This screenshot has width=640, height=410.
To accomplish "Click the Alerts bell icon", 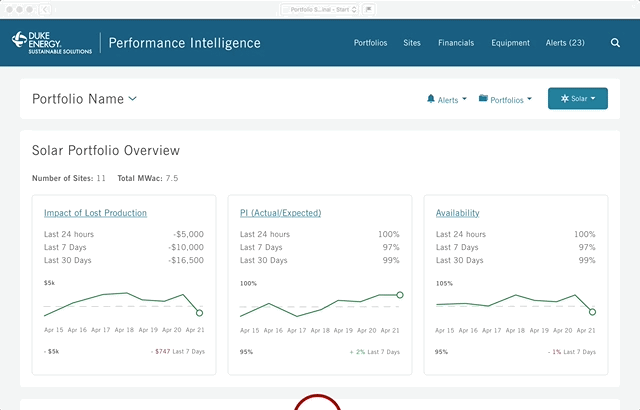I will [431, 99].
